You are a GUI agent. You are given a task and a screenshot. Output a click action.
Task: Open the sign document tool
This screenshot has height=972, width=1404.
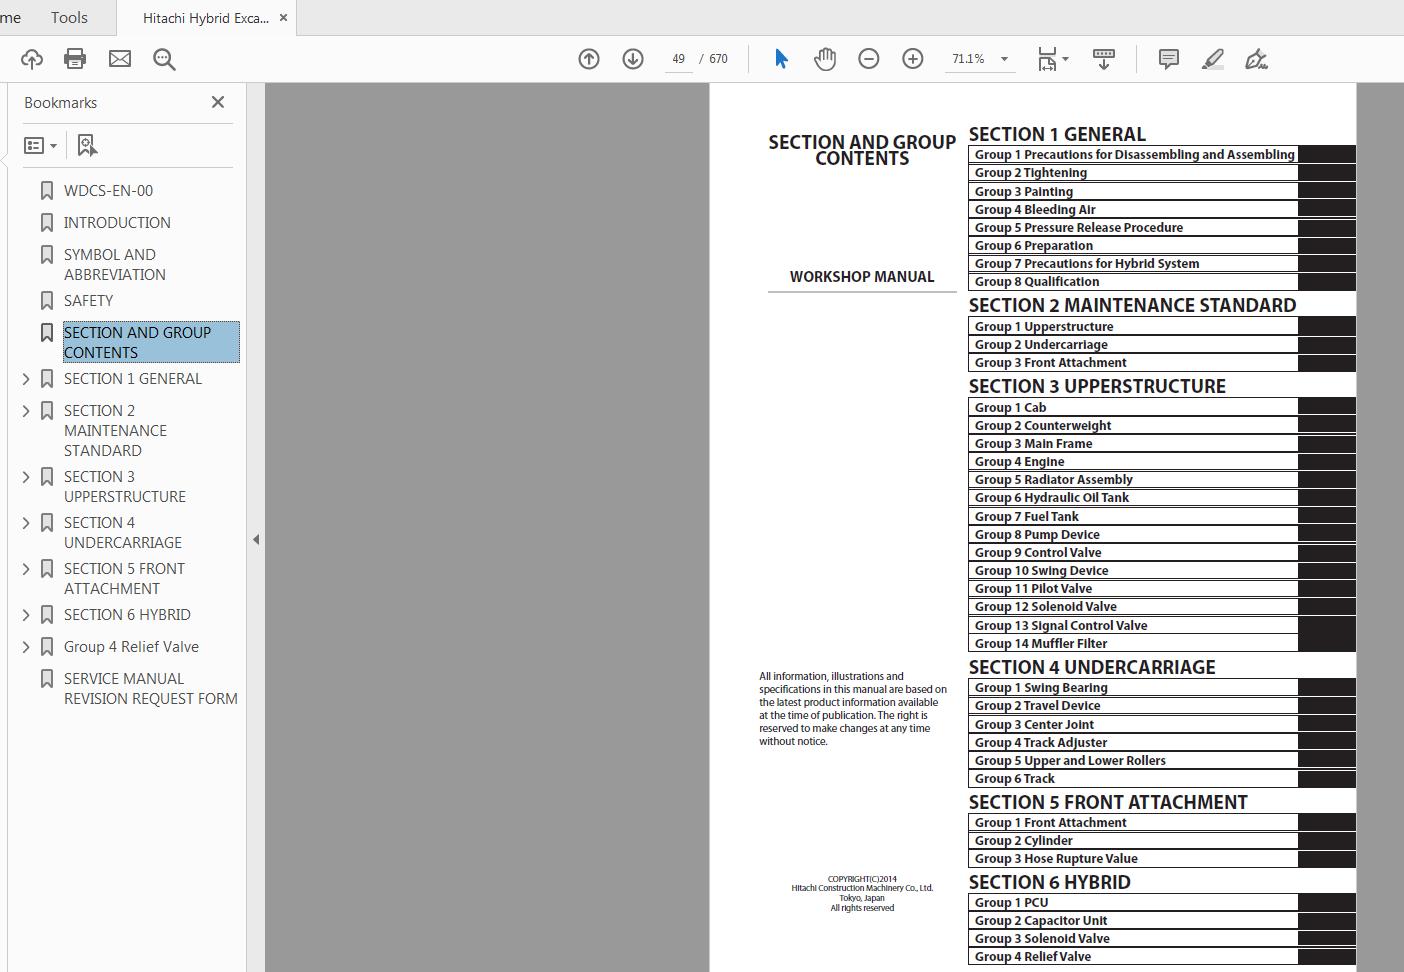point(1257,59)
